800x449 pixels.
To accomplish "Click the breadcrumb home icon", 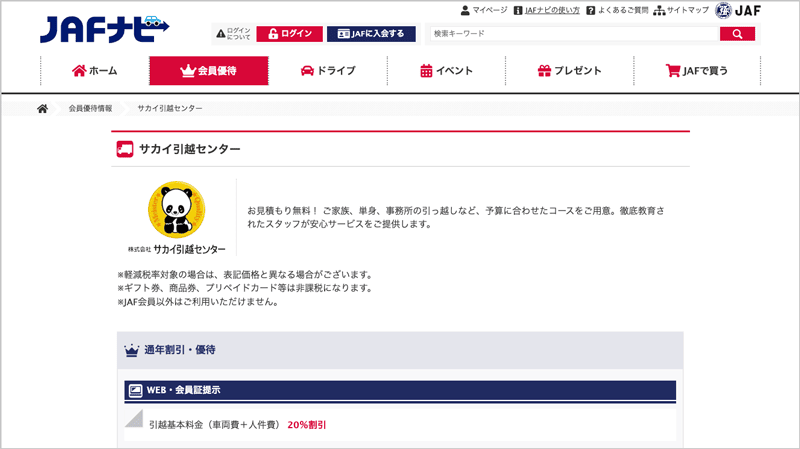I will click(x=42, y=108).
